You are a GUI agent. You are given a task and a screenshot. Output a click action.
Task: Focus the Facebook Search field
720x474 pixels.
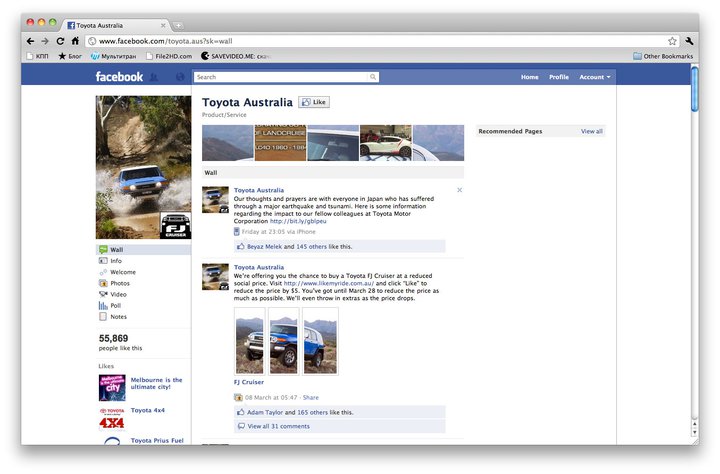(x=282, y=77)
